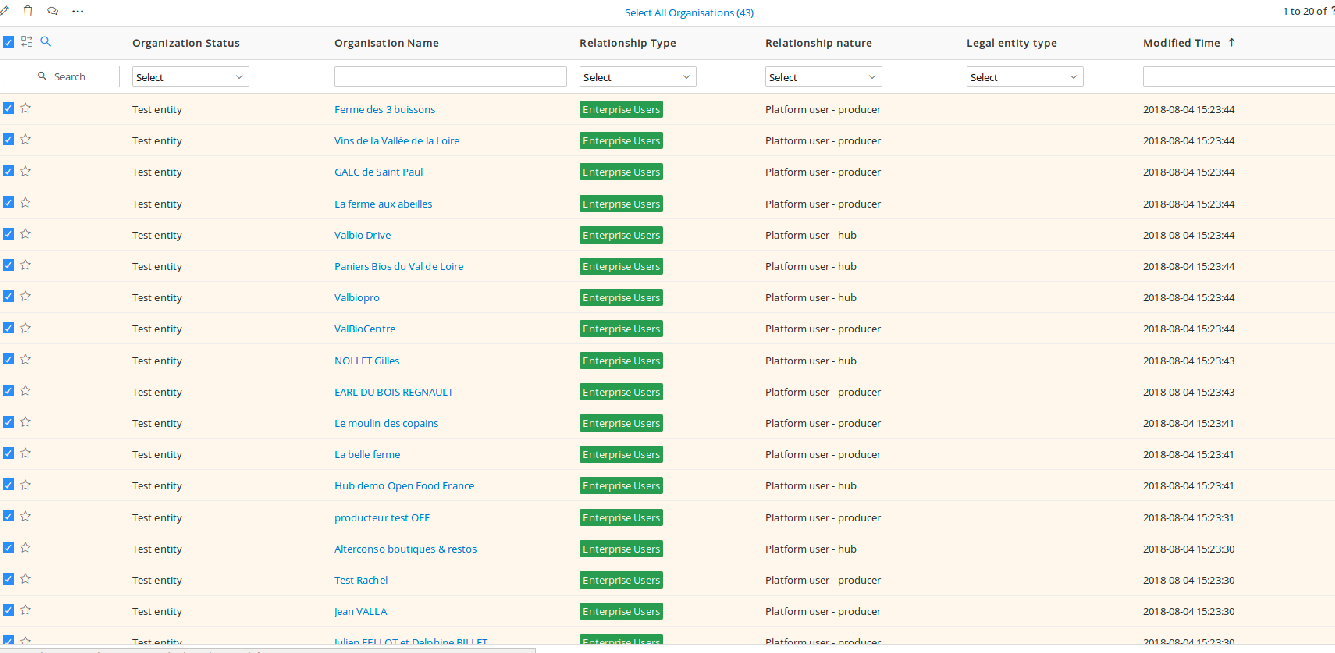This screenshot has height=653, width=1335.
Task: Click the Relationship nature column header
Action: [818, 43]
